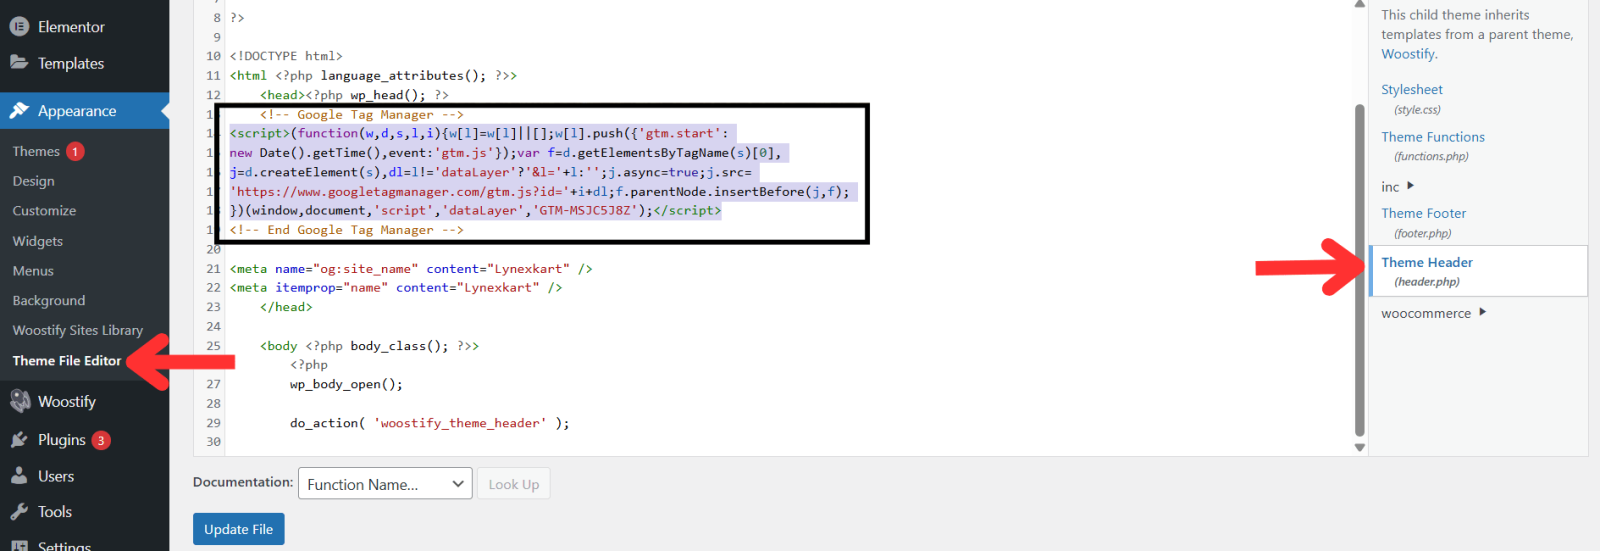Click the Plugins update count badge
Screen dimensions: 1600x551
(101, 440)
